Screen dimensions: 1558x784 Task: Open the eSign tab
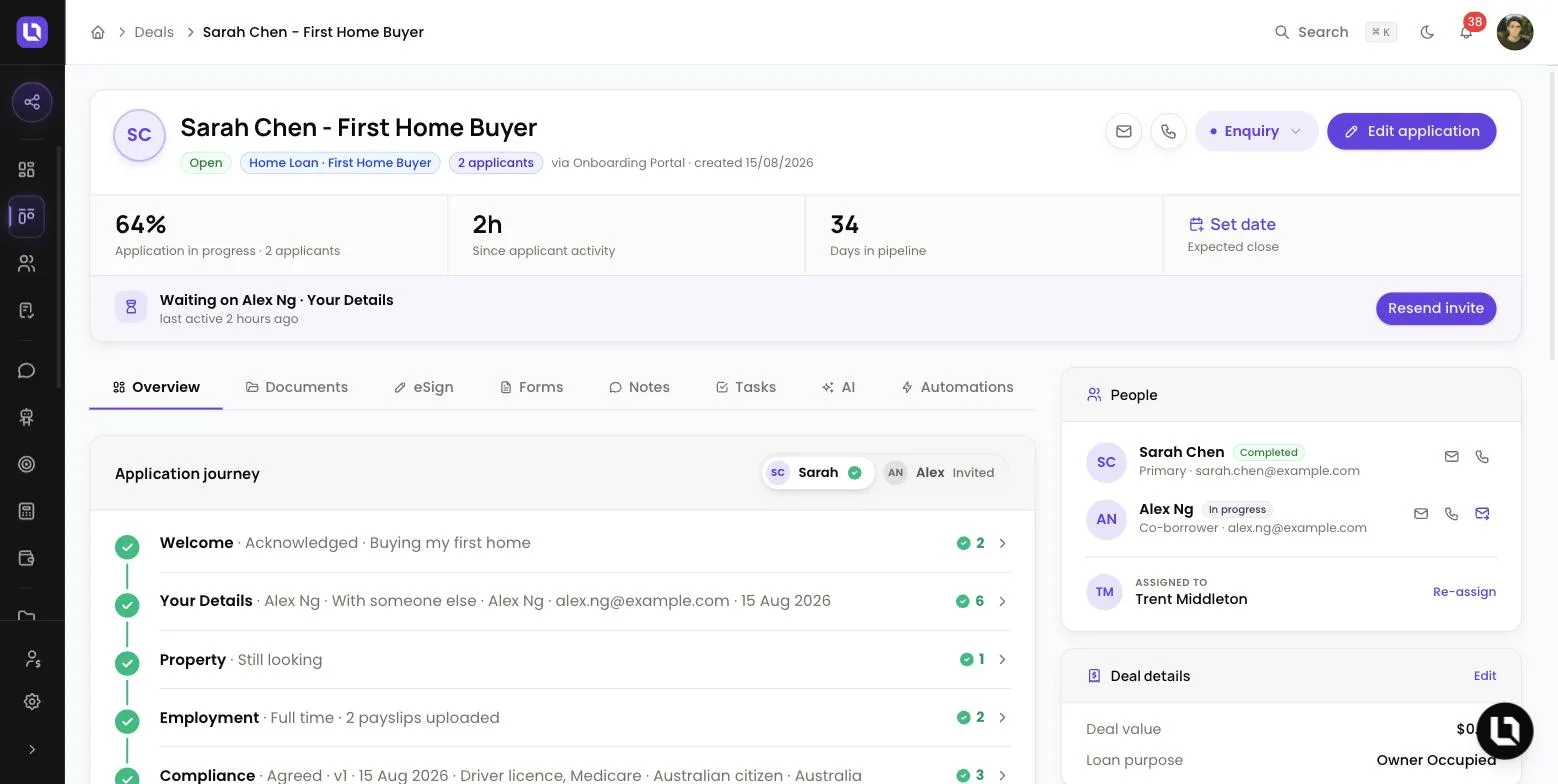point(424,387)
